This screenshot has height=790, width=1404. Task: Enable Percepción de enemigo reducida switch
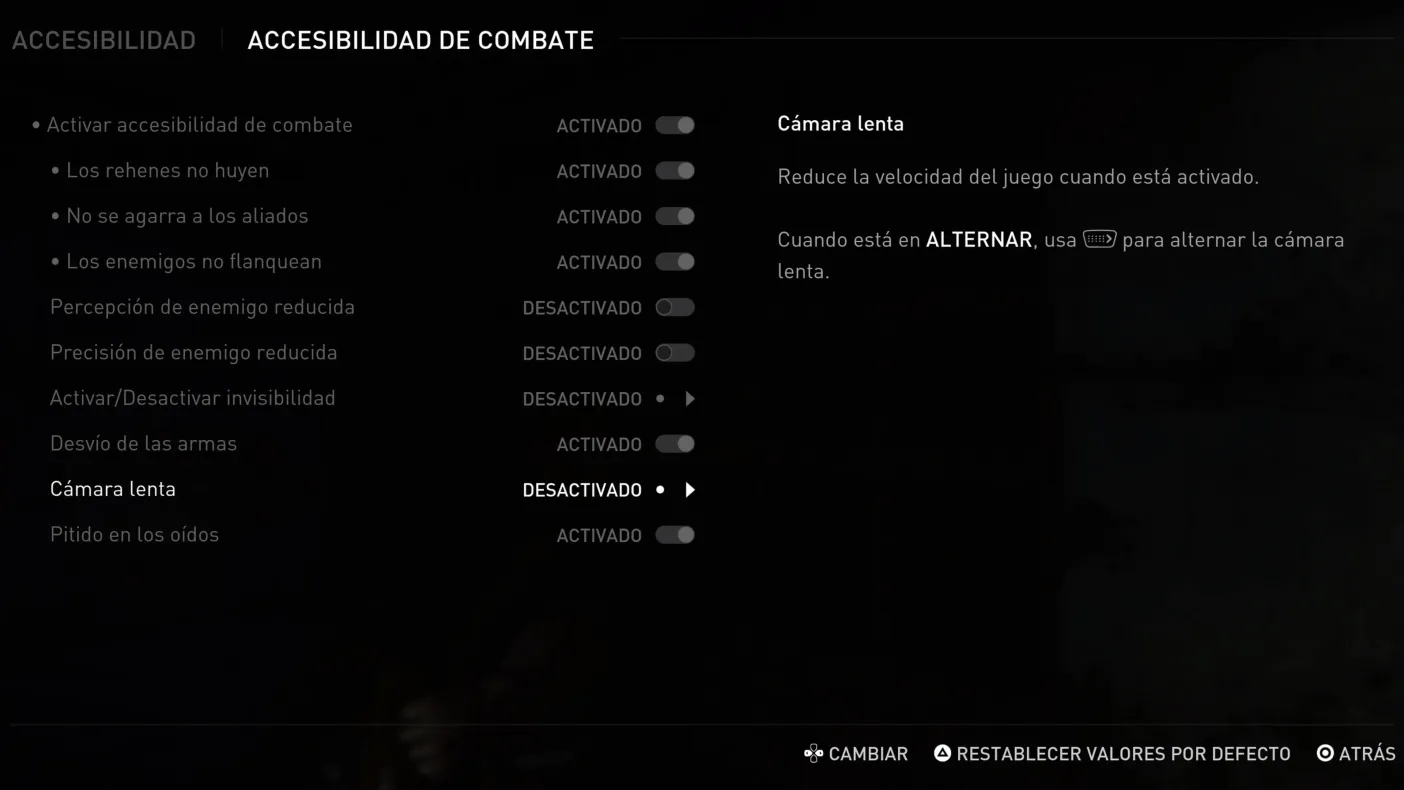pyautogui.click(x=675, y=307)
